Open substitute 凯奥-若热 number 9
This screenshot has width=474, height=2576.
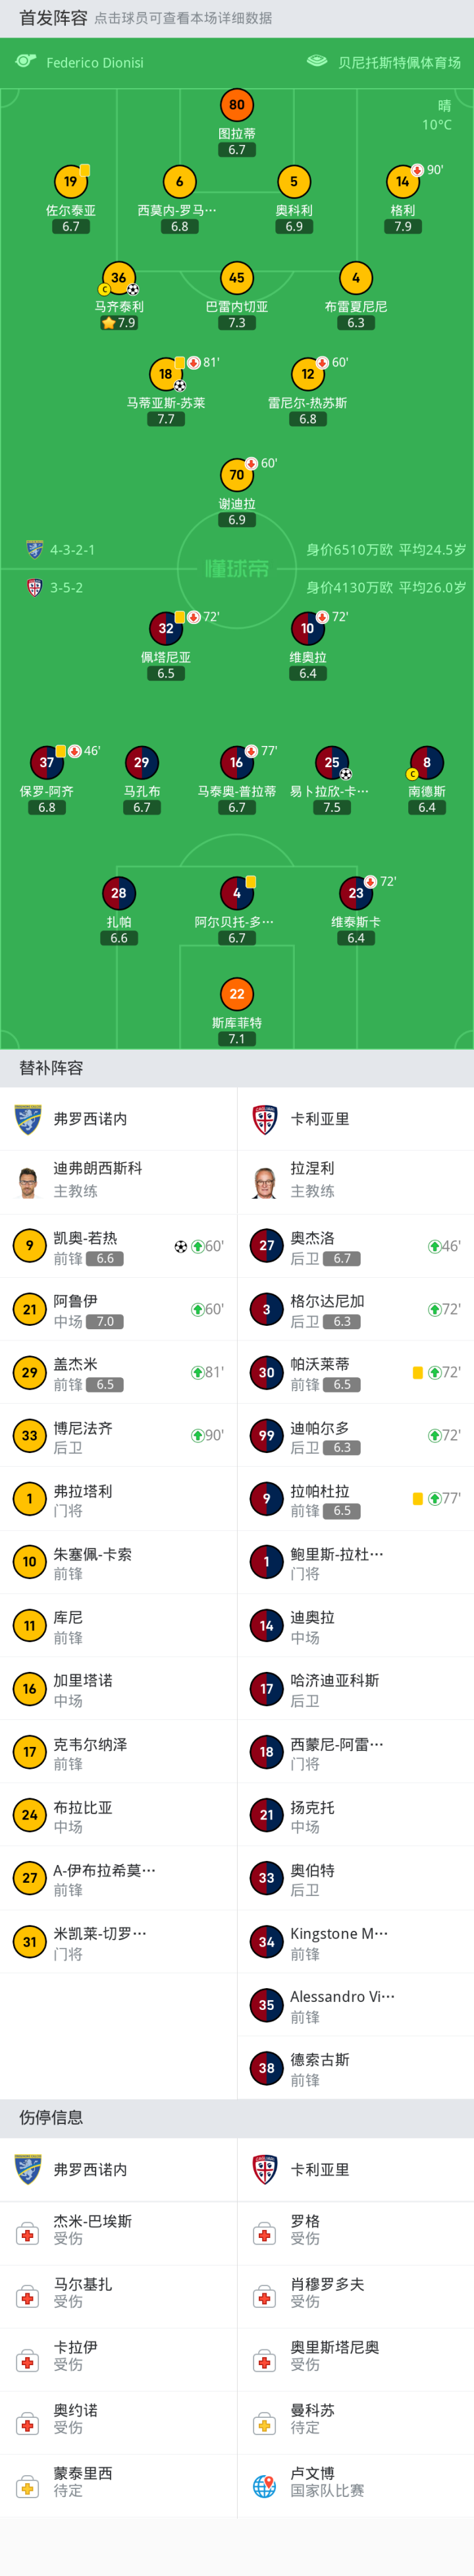click(30, 1246)
